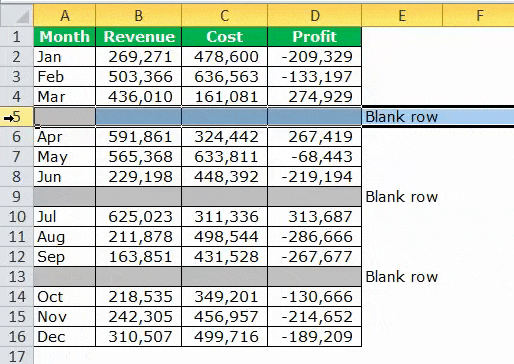This screenshot has height=364, width=514.
Task: Click the Revenue header cell
Action: point(138,37)
